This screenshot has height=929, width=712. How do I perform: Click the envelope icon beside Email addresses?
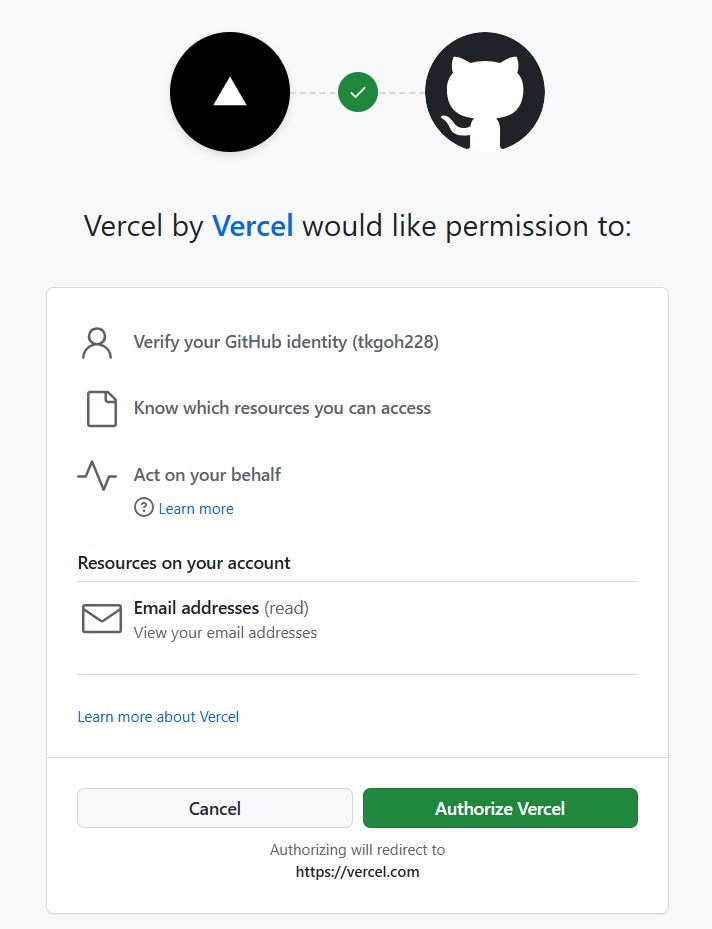point(100,618)
